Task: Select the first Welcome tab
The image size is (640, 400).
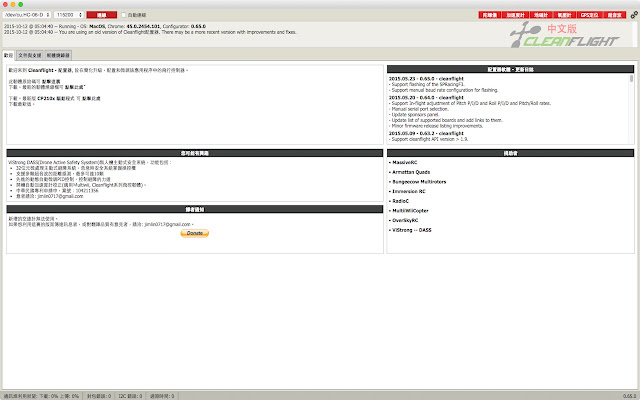Action: click(x=9, y=55)
